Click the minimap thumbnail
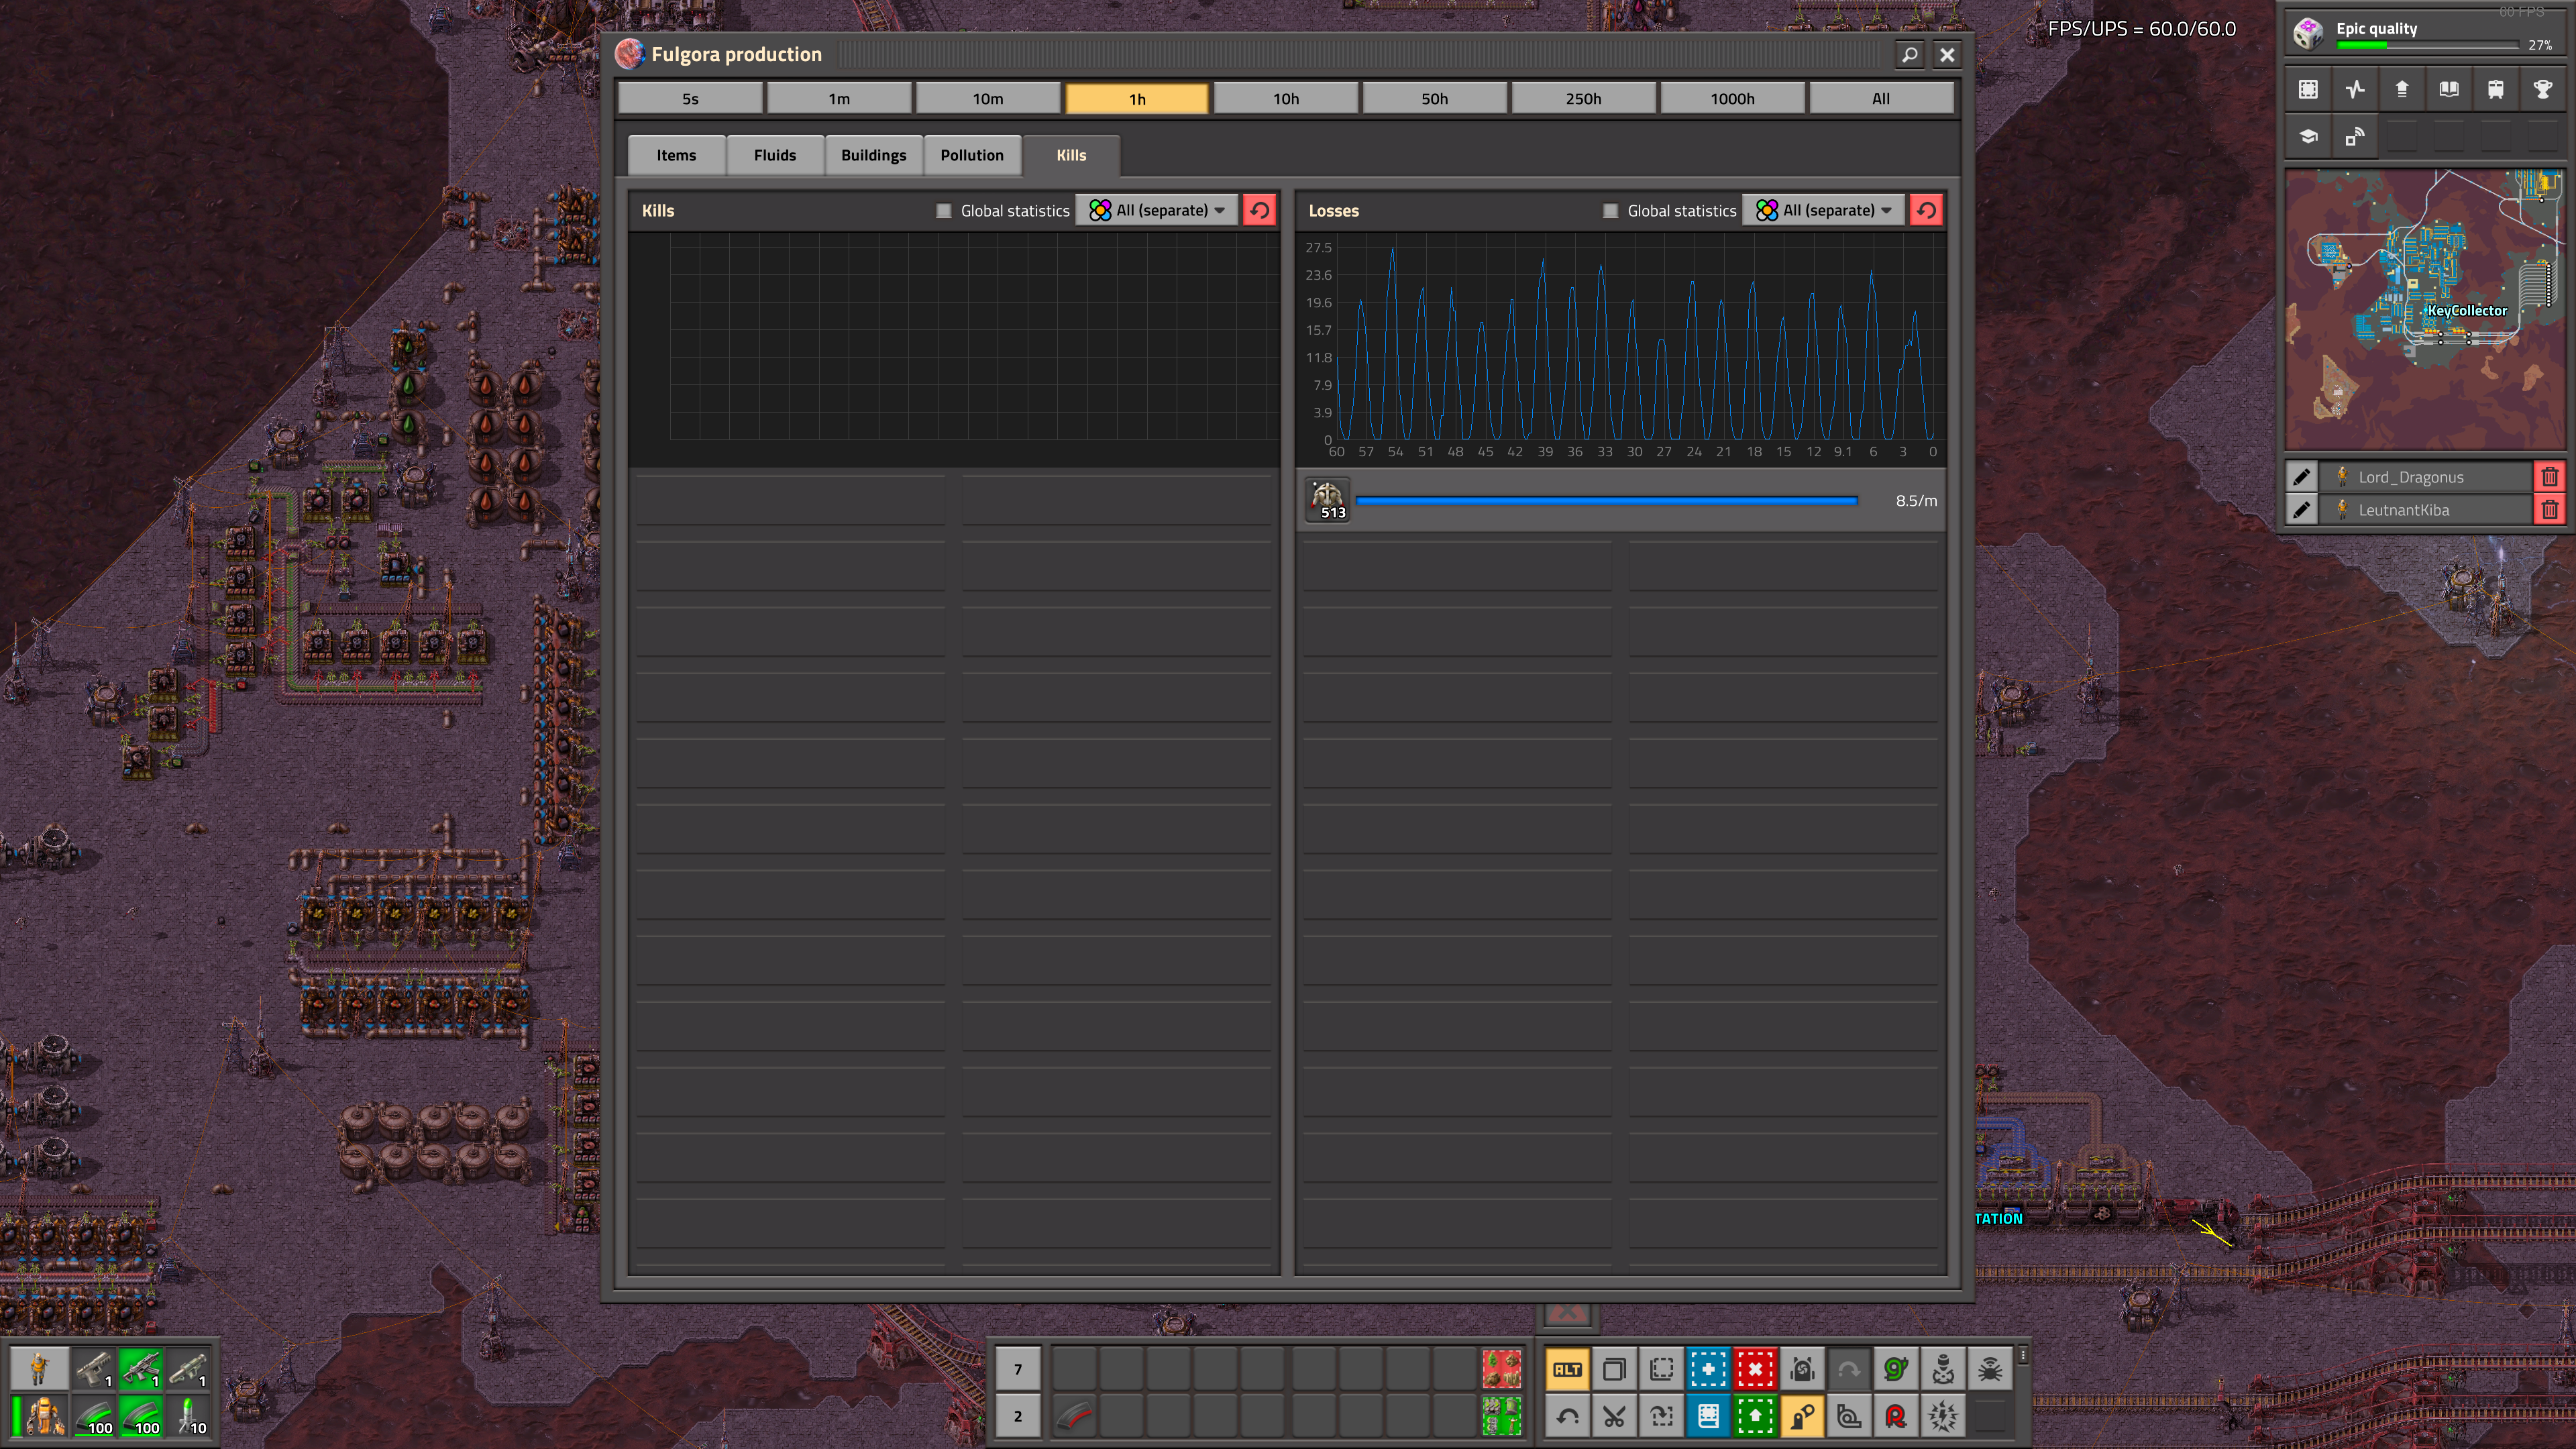The width and height of the screenshot is (2576, 1449). coord(2425,309)
